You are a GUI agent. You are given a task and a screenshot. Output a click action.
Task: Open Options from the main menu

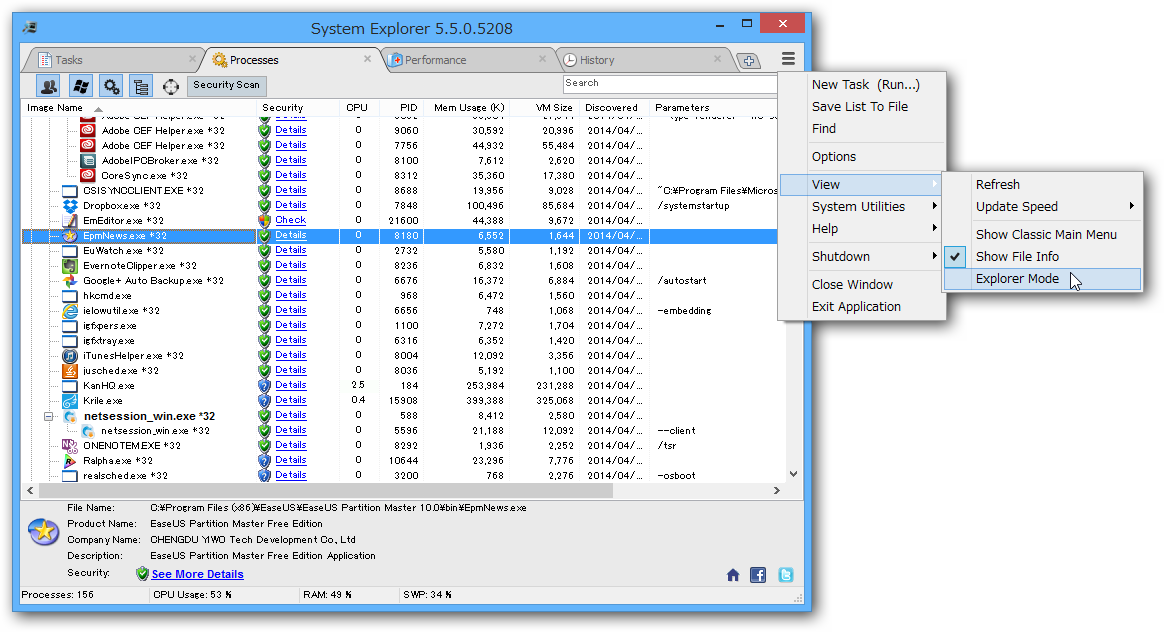pos(863,157)
